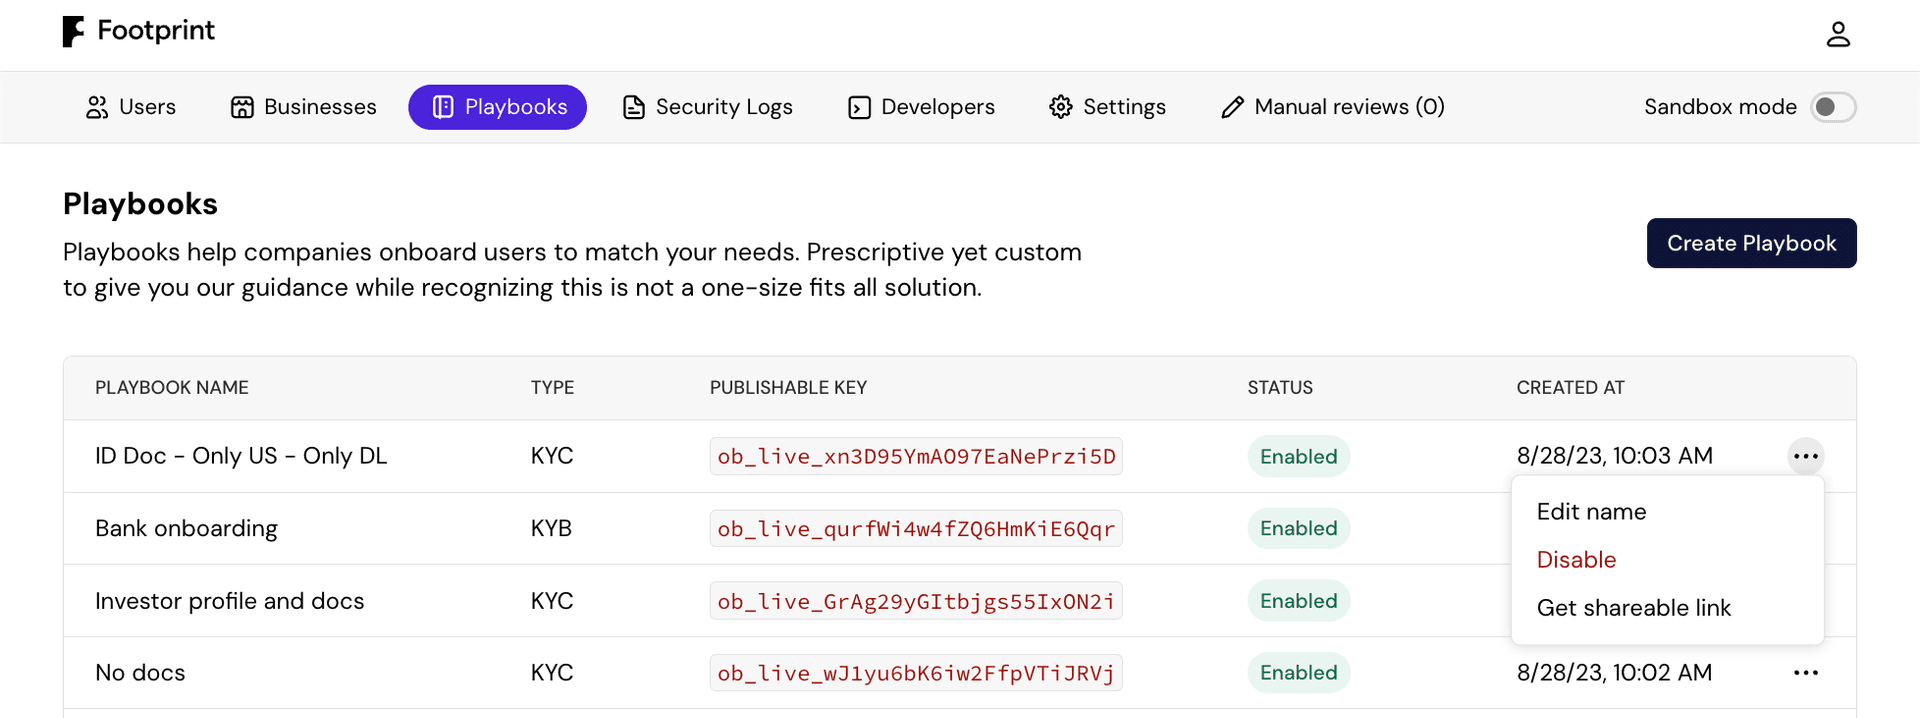Click the PLAYBOOK NAME column header
Viewport: 1920px width, 718px height.
tap(172, 388)
